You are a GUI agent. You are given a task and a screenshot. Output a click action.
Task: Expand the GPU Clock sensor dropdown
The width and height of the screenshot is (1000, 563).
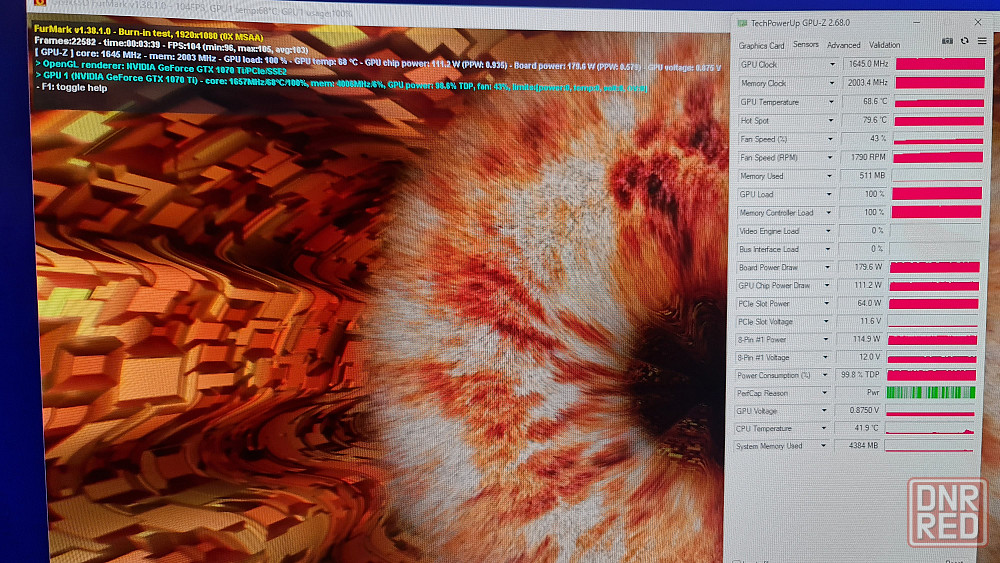(831, 65)
